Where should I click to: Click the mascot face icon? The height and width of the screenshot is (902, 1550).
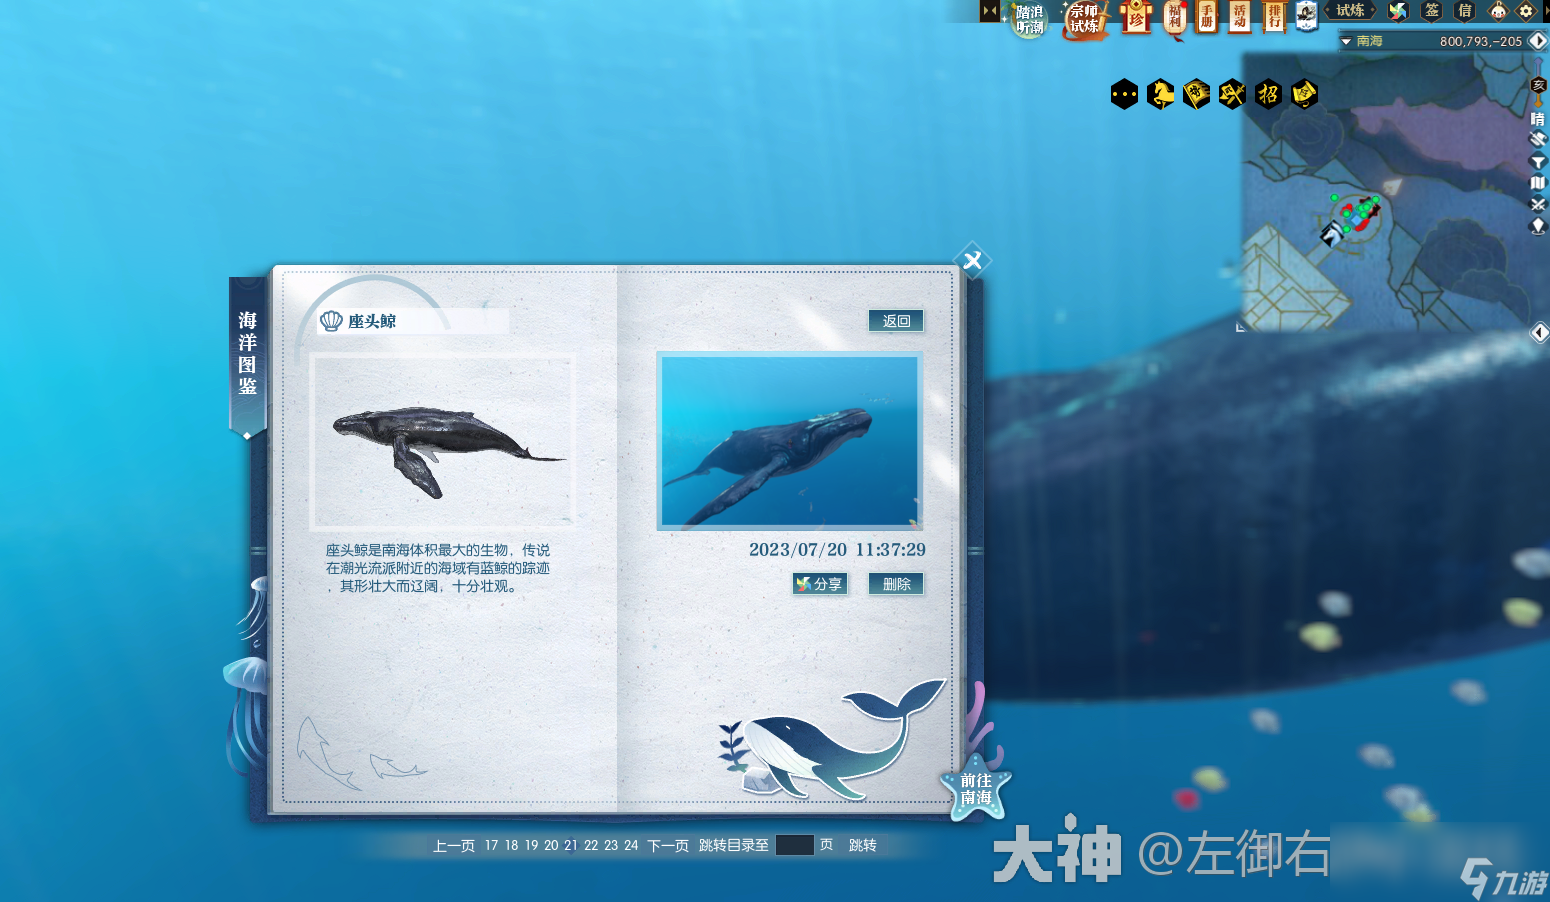click(1498, 11)
